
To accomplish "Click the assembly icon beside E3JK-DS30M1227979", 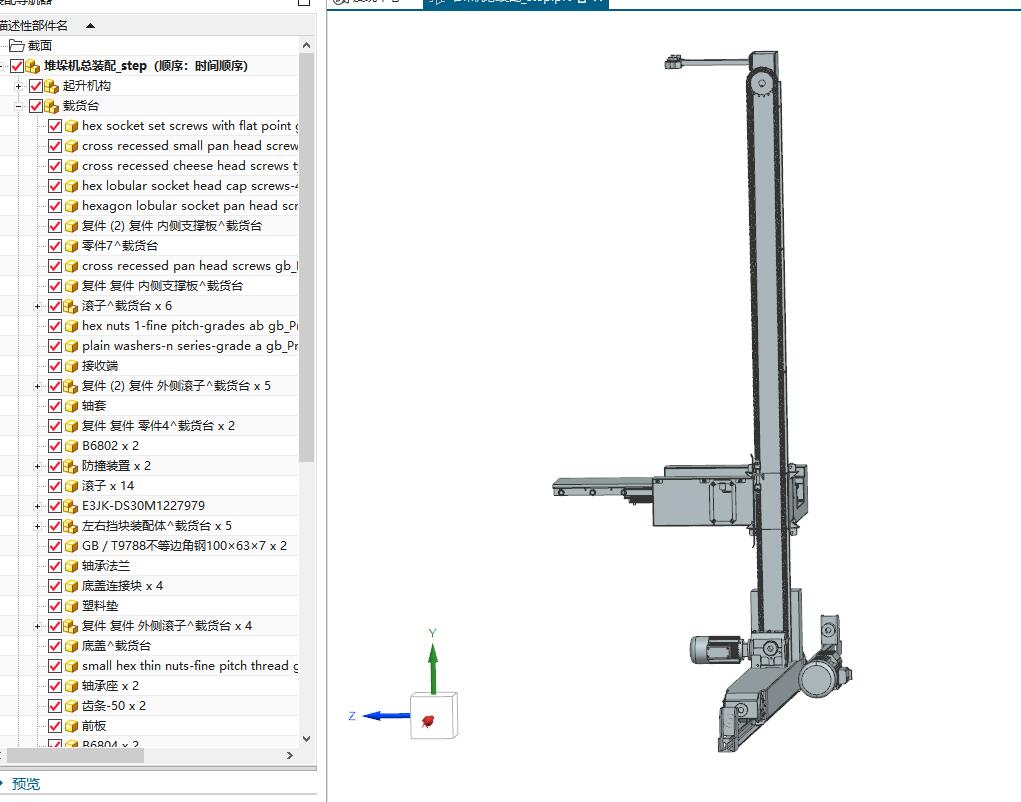I will tap(71, 506).
